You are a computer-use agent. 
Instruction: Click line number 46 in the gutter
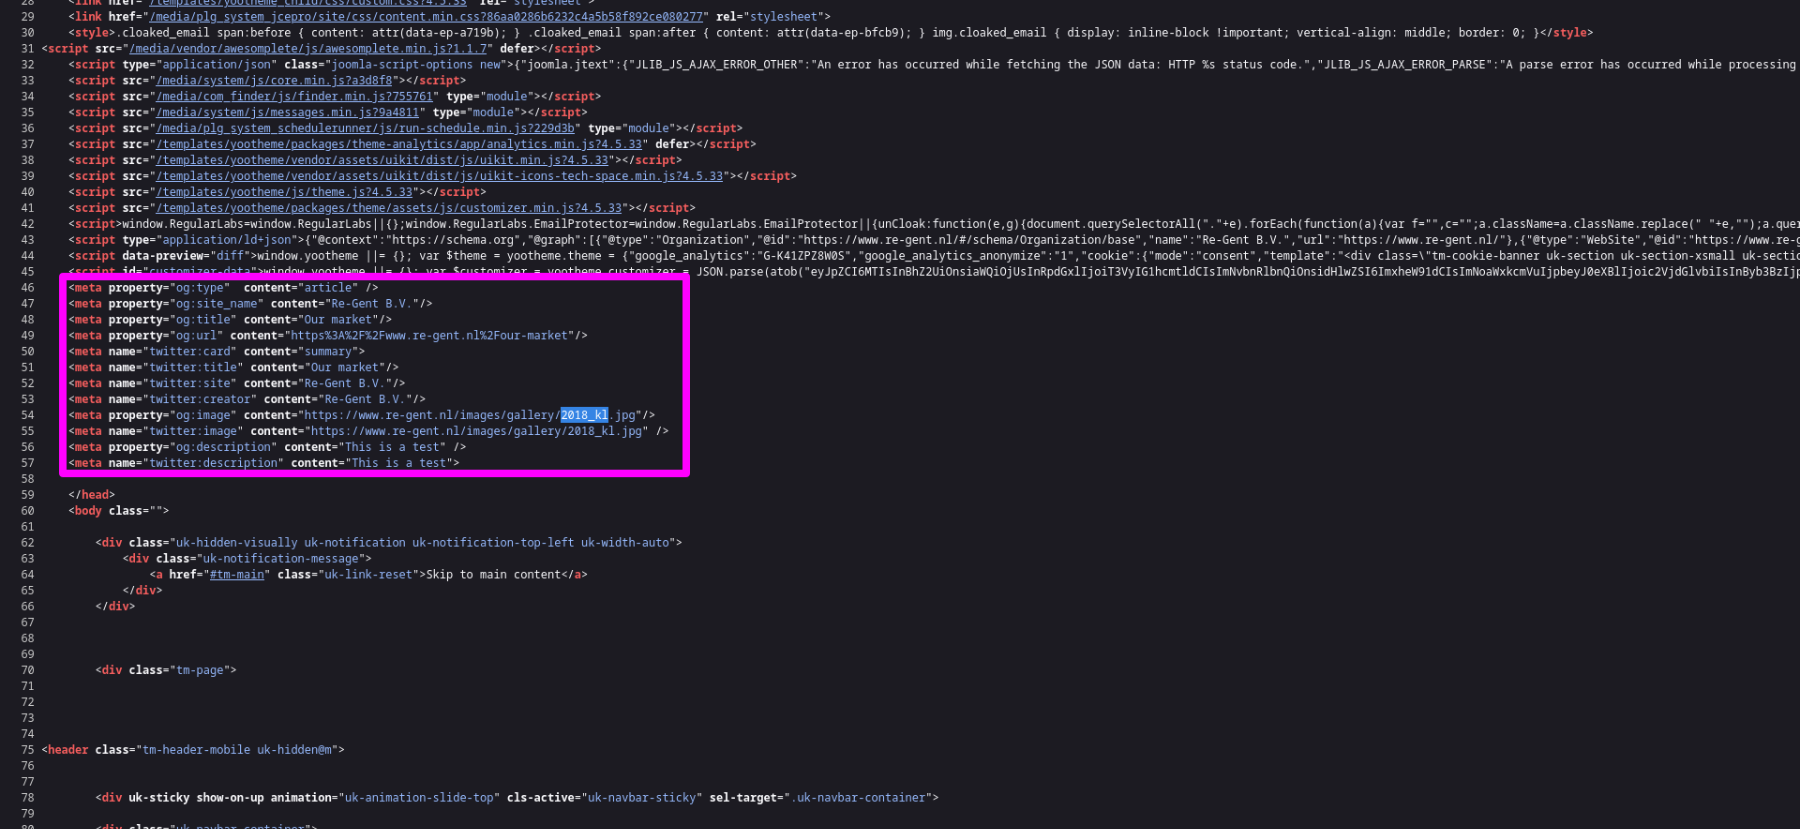(27, 288)
